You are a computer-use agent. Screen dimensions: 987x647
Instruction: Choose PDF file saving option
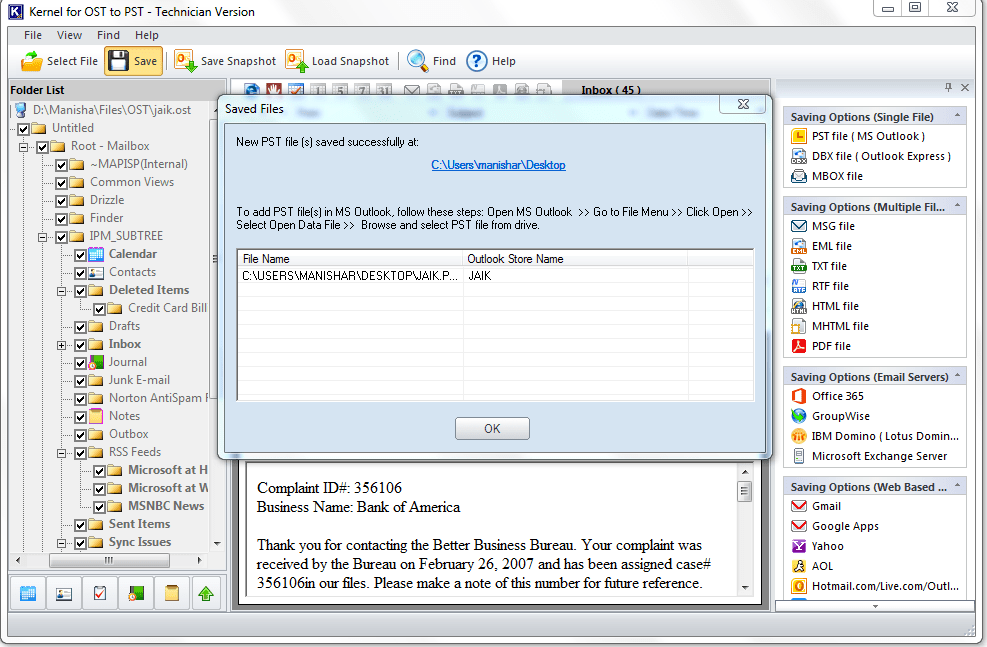pos(821,346)
